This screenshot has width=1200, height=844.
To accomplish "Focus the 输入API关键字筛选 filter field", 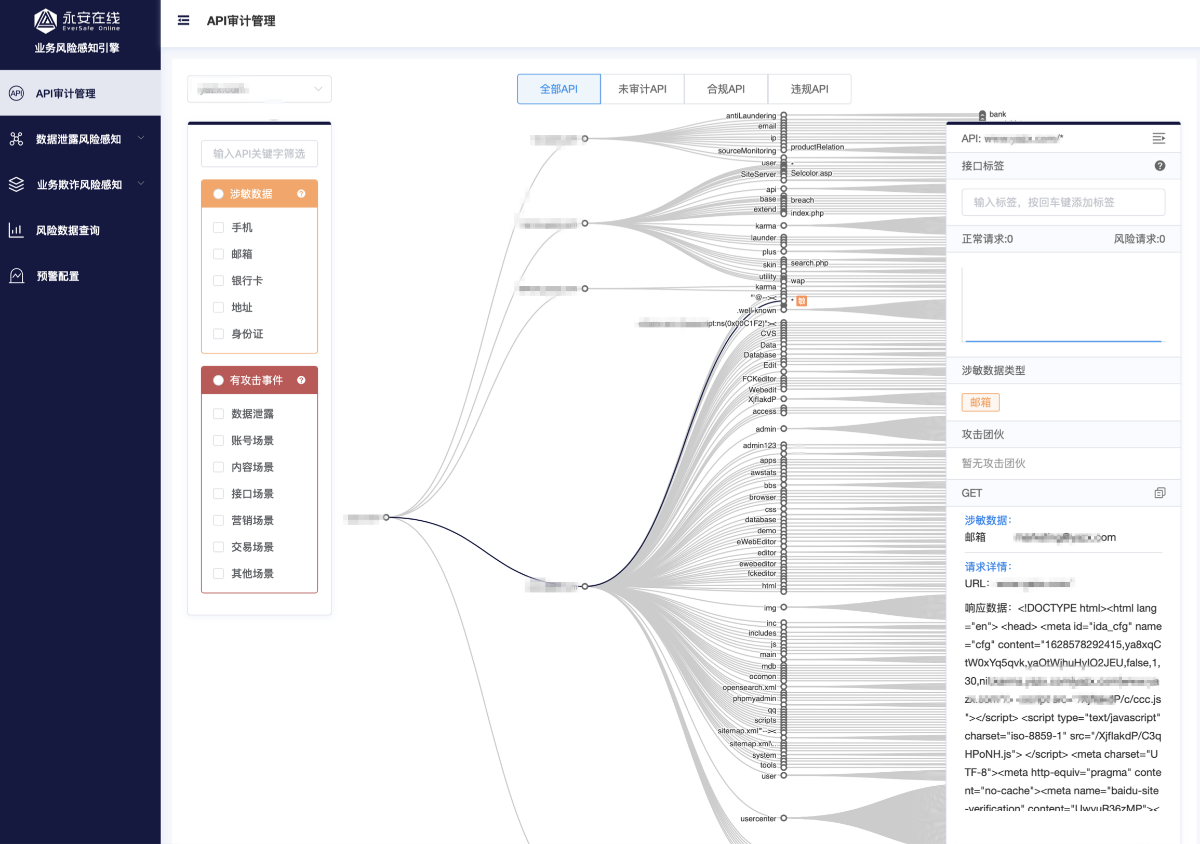I will (259, 154).
